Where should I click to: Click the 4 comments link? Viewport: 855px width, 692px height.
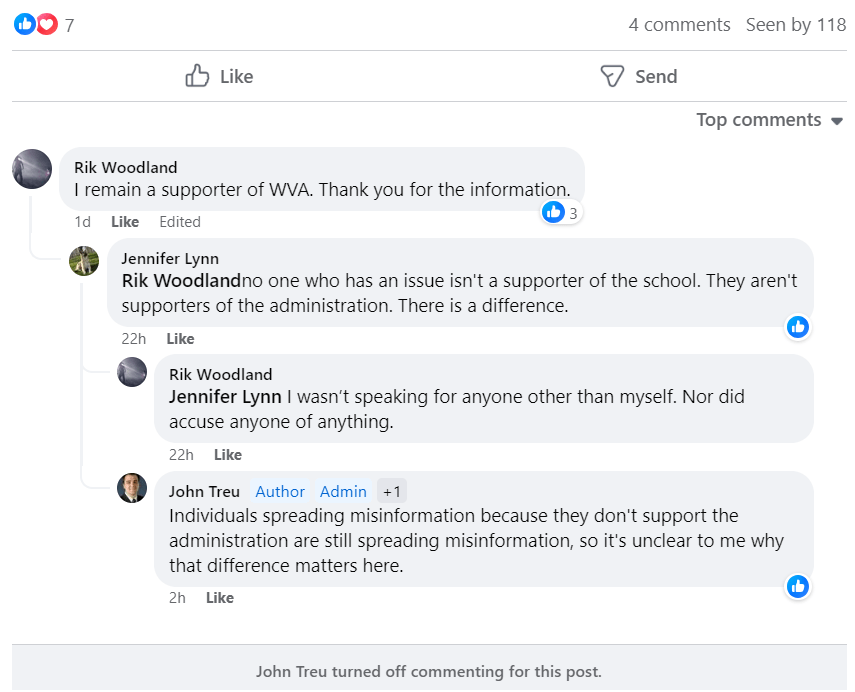pyautogui.click(x=679, y=25)
